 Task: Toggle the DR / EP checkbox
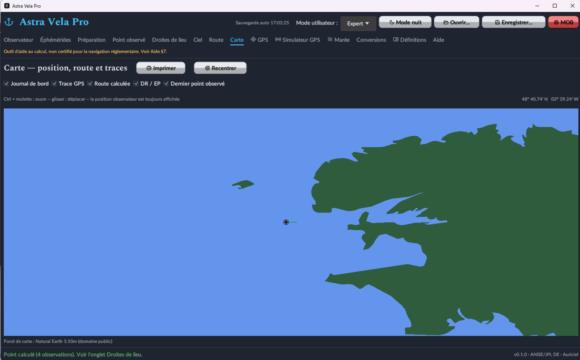(136, 84)
